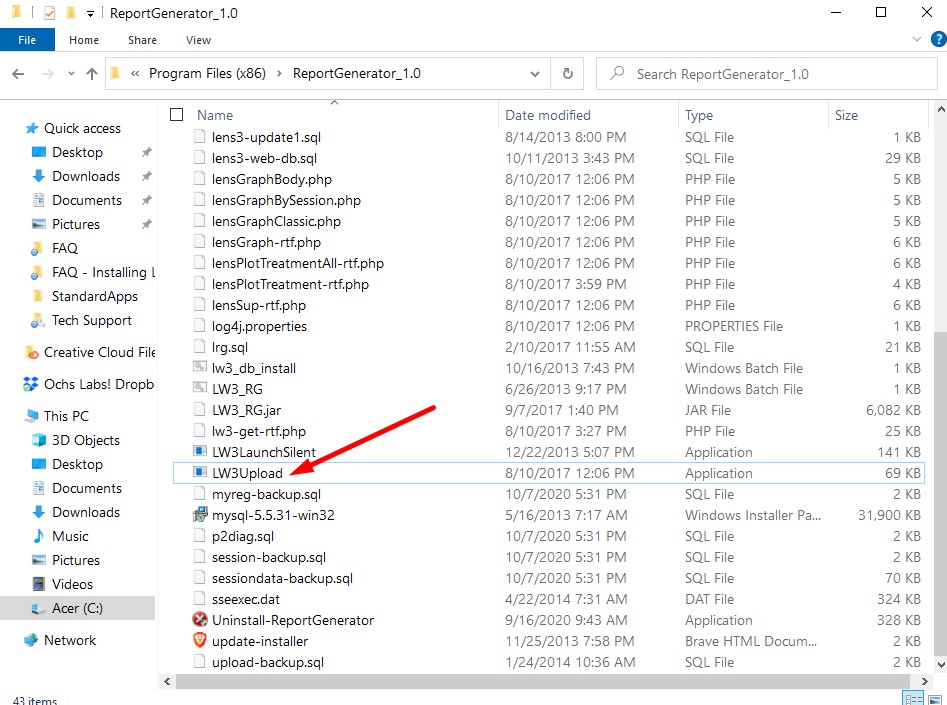
Task: Click Program Files (x86) in address bar
Action: (x=207, y=74)
